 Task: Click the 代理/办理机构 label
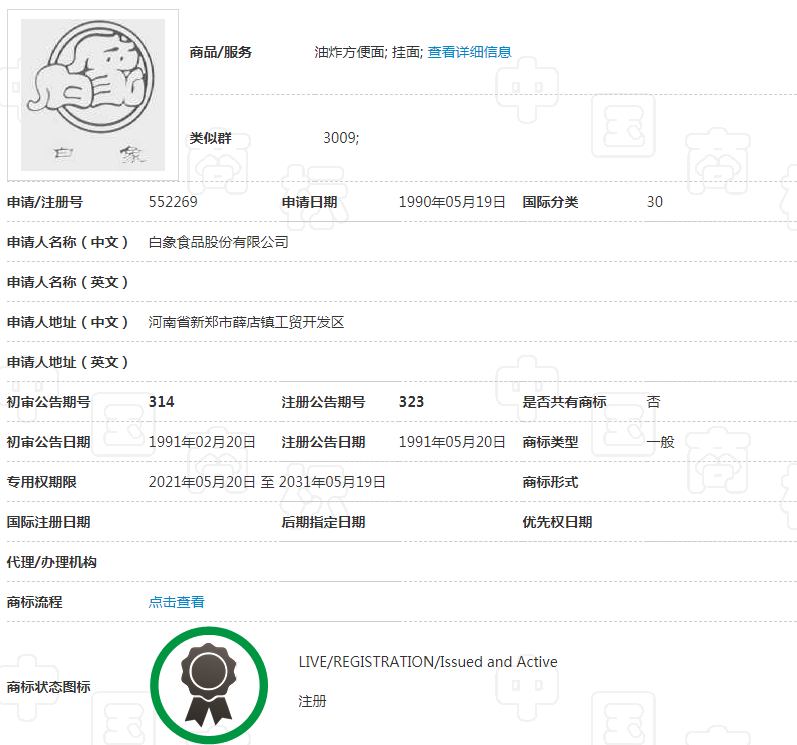click(x=51, y=563)
